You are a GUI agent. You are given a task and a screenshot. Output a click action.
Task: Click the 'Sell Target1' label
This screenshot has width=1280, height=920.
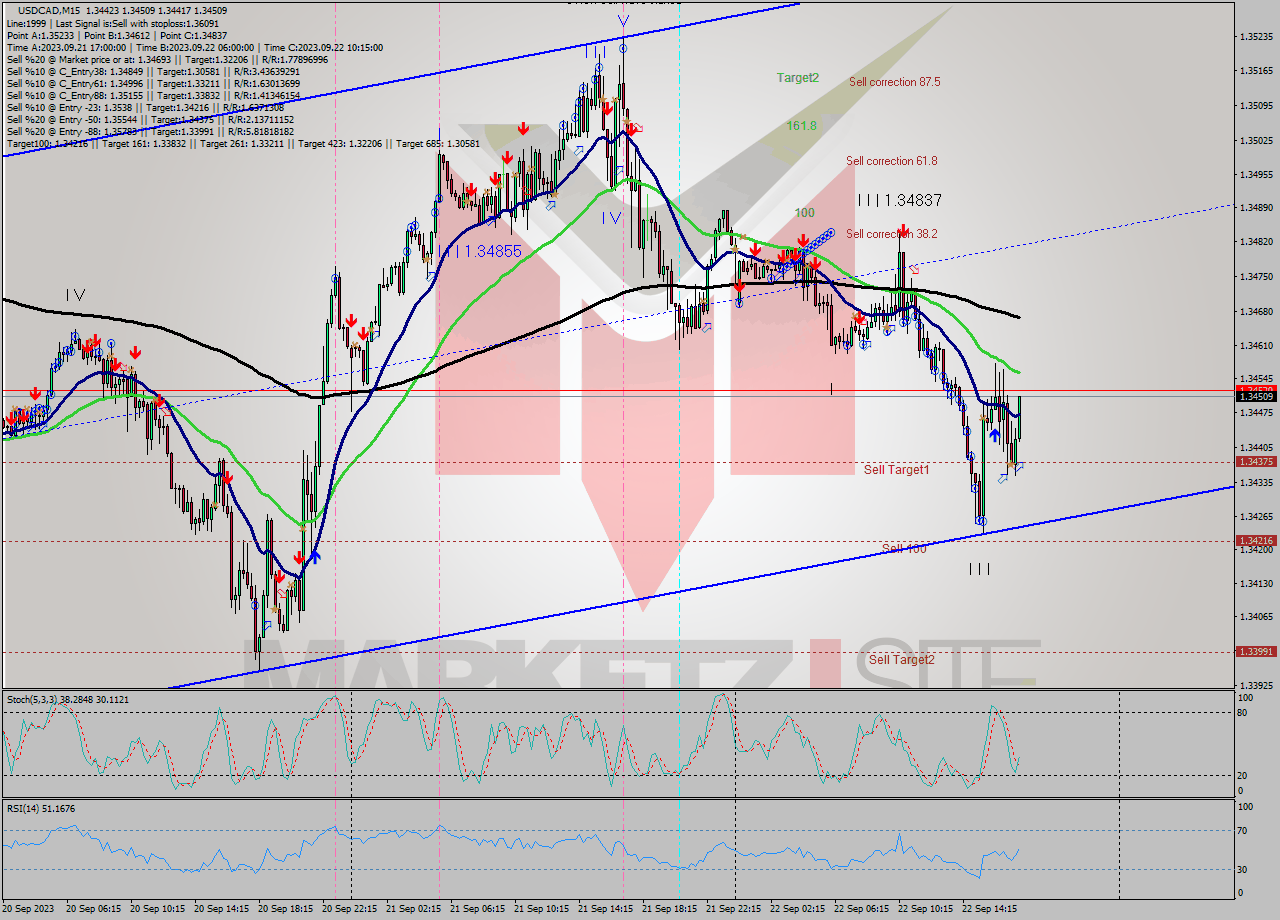pos(896,470)
